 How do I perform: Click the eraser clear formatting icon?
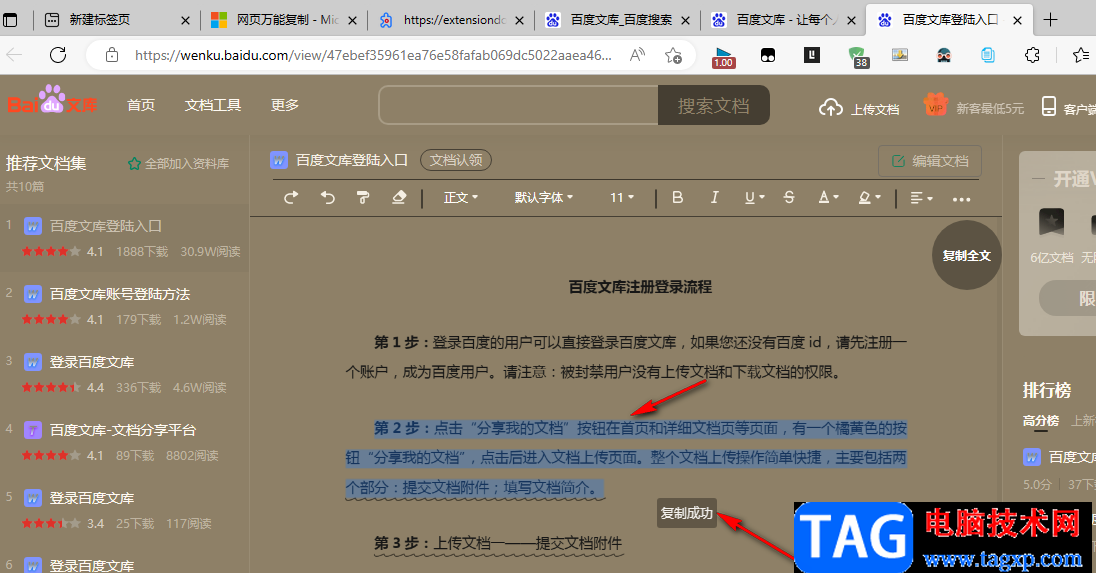pyautogui.click(x=399, y=198)
